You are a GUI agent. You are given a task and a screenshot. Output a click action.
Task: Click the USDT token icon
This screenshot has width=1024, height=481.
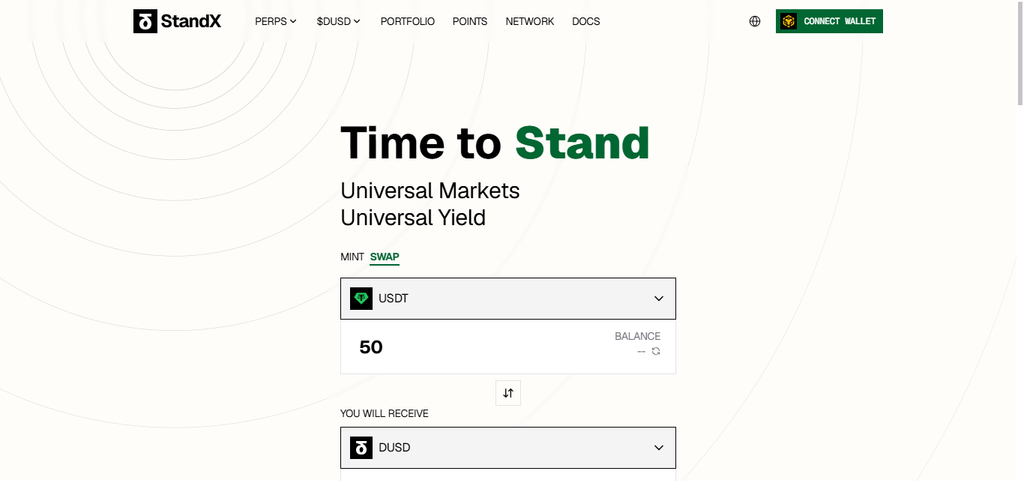point(361,298)
